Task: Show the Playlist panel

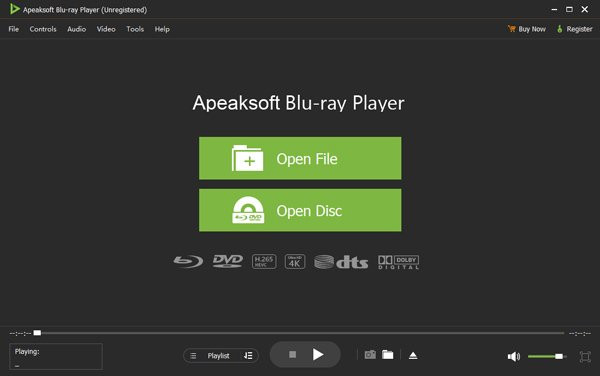Action: [218, 356]
